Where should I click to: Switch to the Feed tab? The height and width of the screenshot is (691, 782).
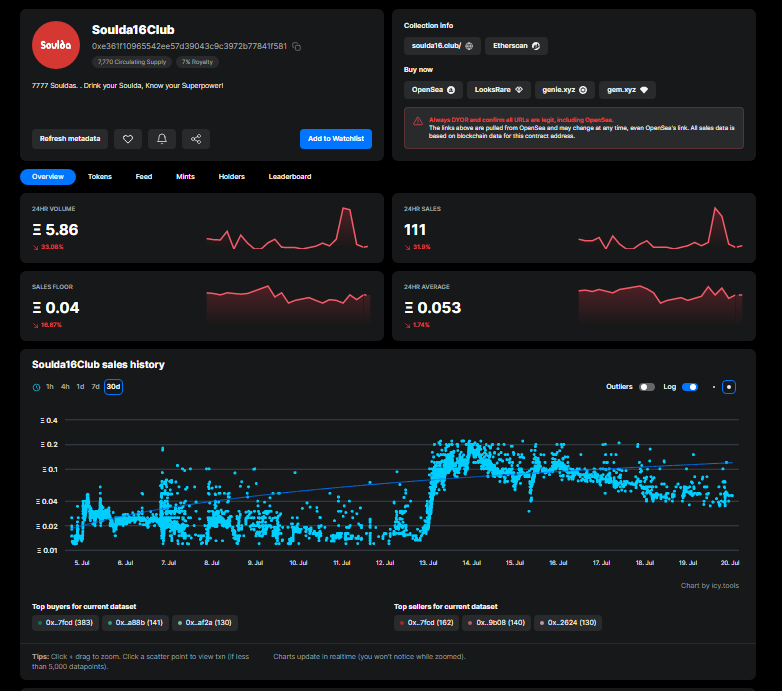[144, 176]
